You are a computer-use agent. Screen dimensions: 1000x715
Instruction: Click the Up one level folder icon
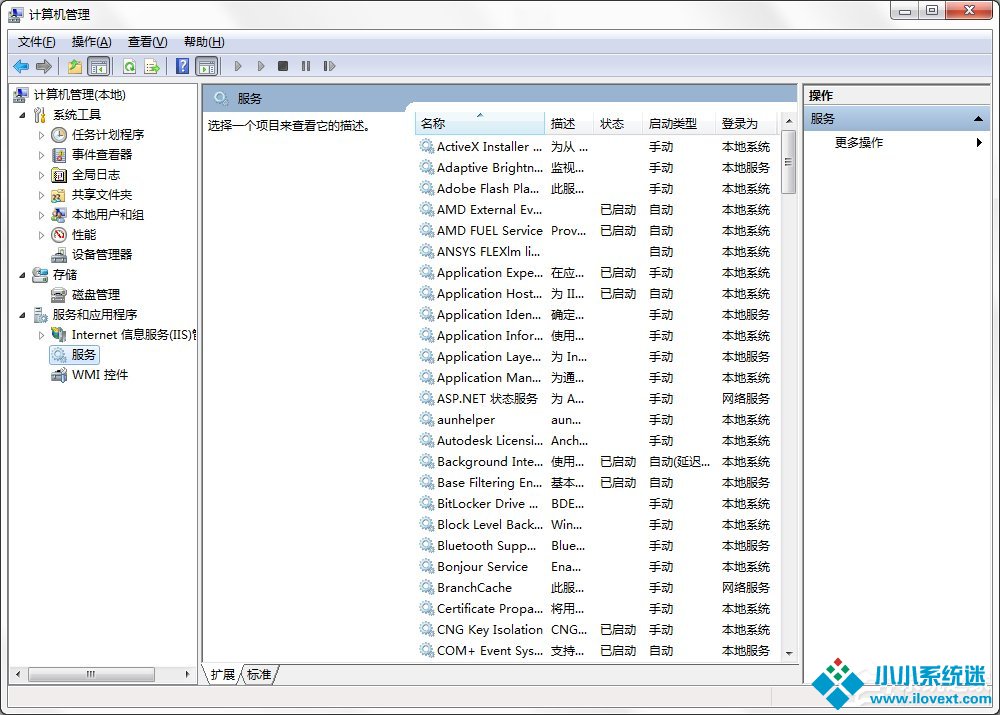[x=75, y=66]
